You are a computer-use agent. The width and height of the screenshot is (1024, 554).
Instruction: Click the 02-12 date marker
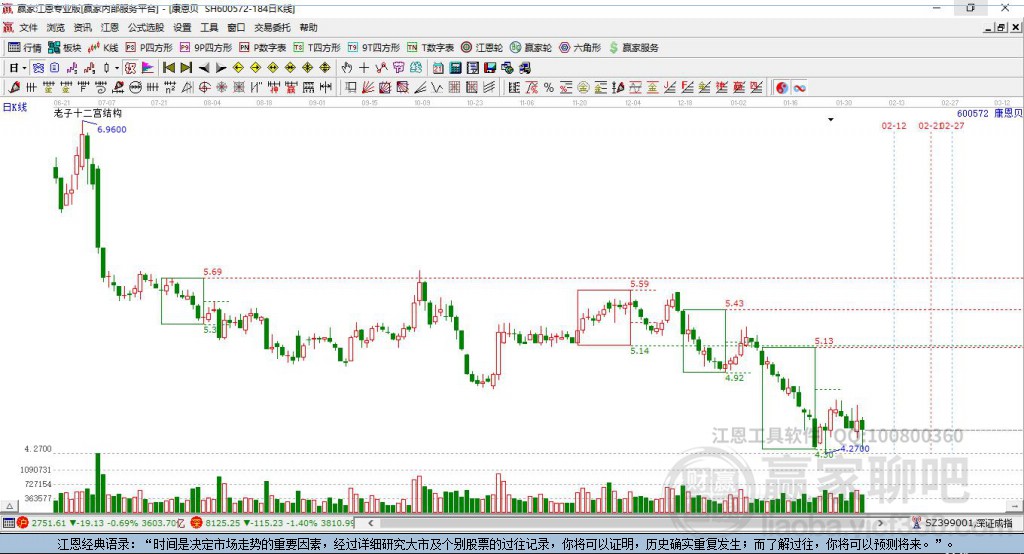[893, 126]
